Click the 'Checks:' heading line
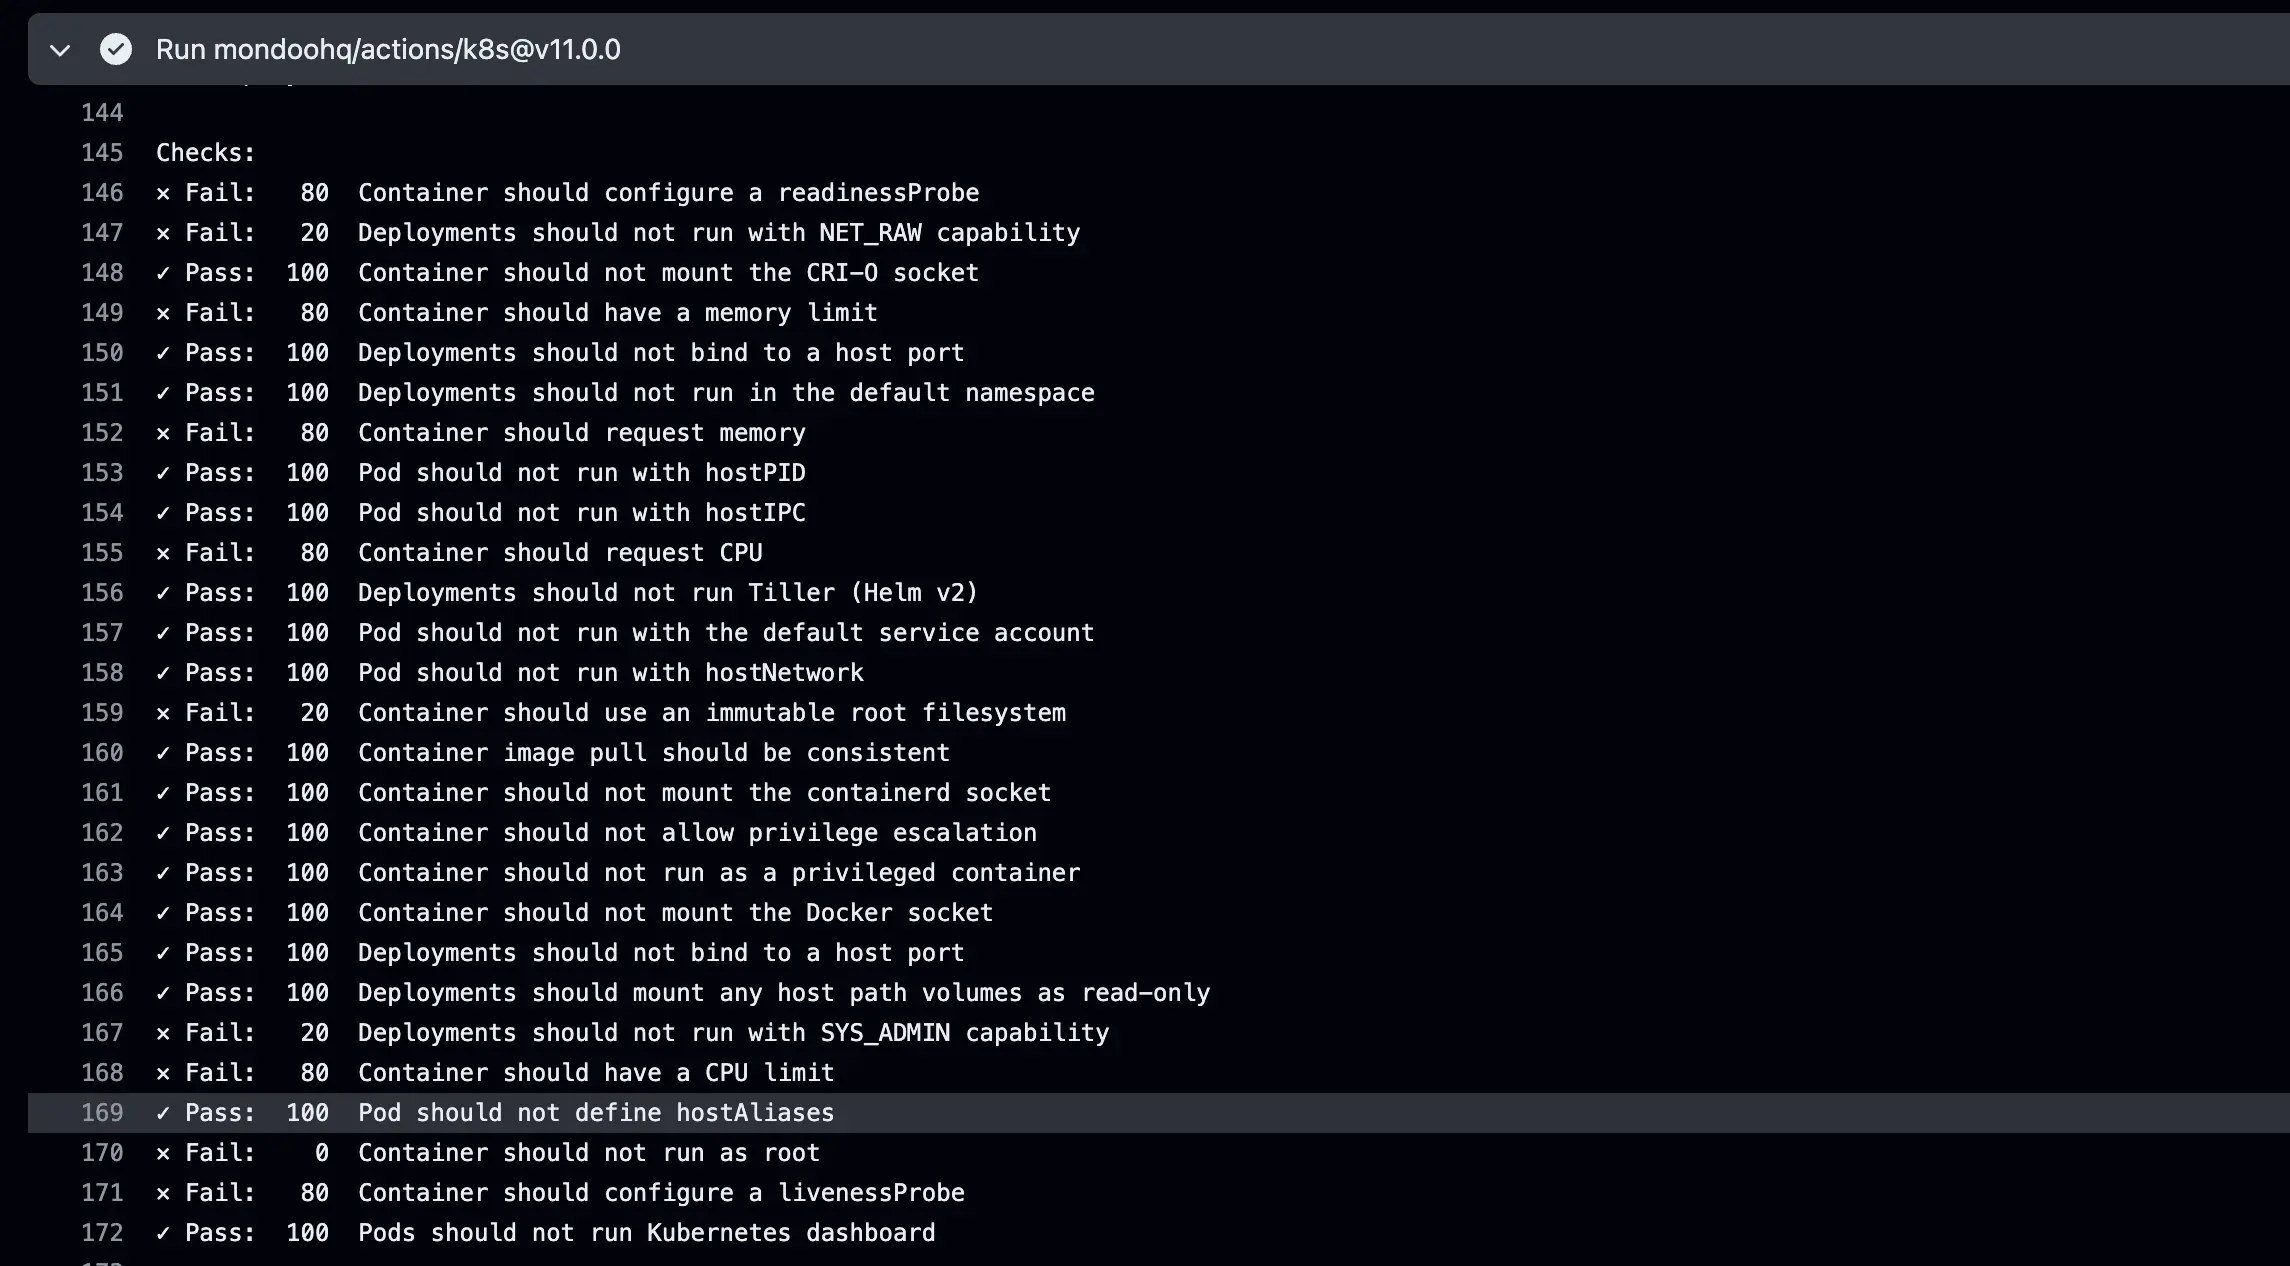 point(206,153)
